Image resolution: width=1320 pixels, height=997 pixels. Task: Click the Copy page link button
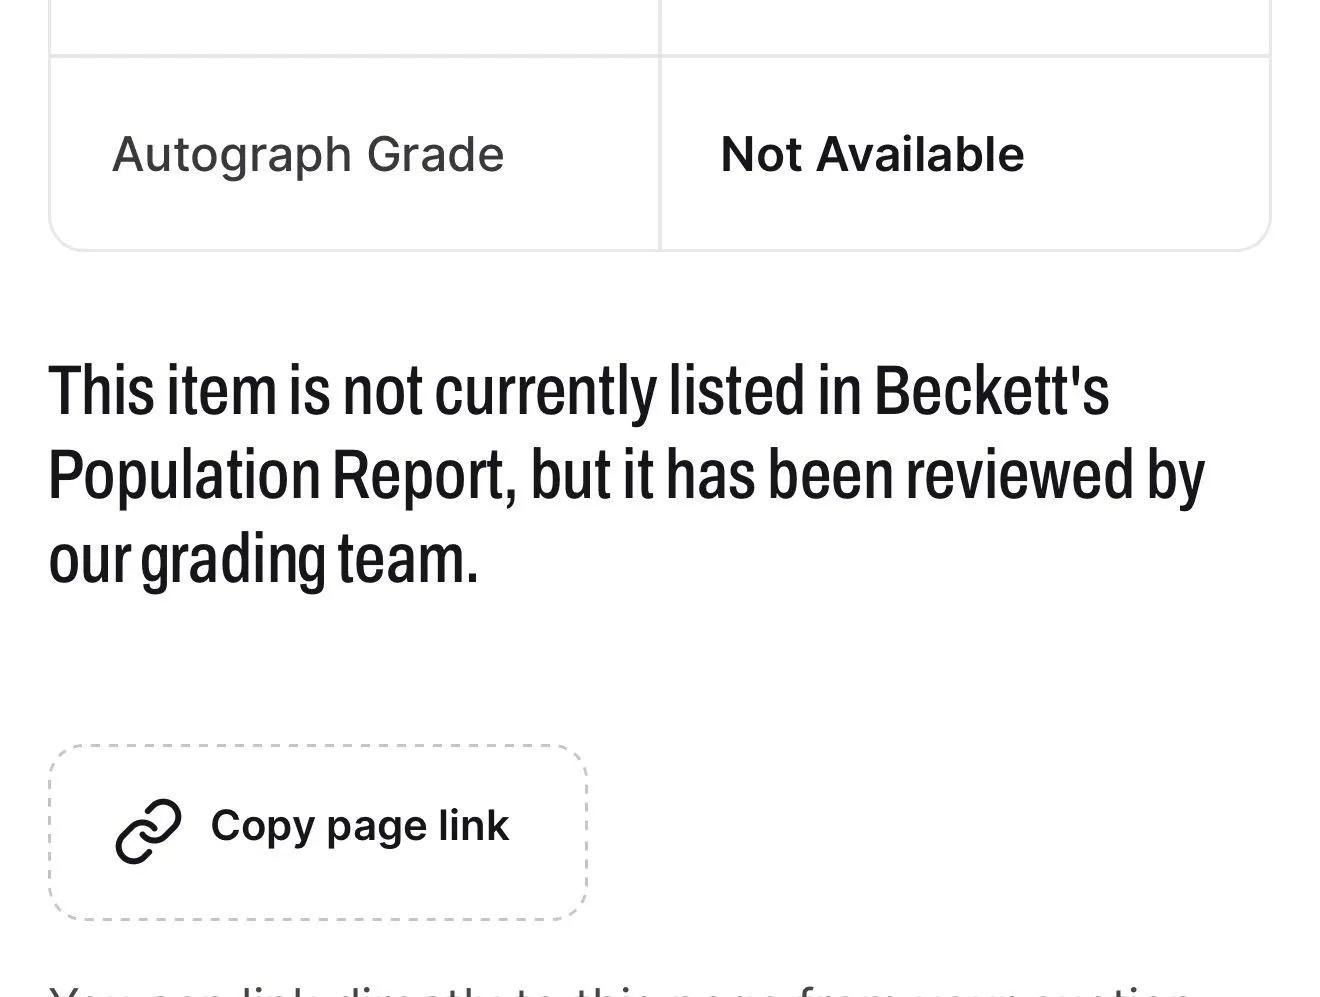[318, 832]
